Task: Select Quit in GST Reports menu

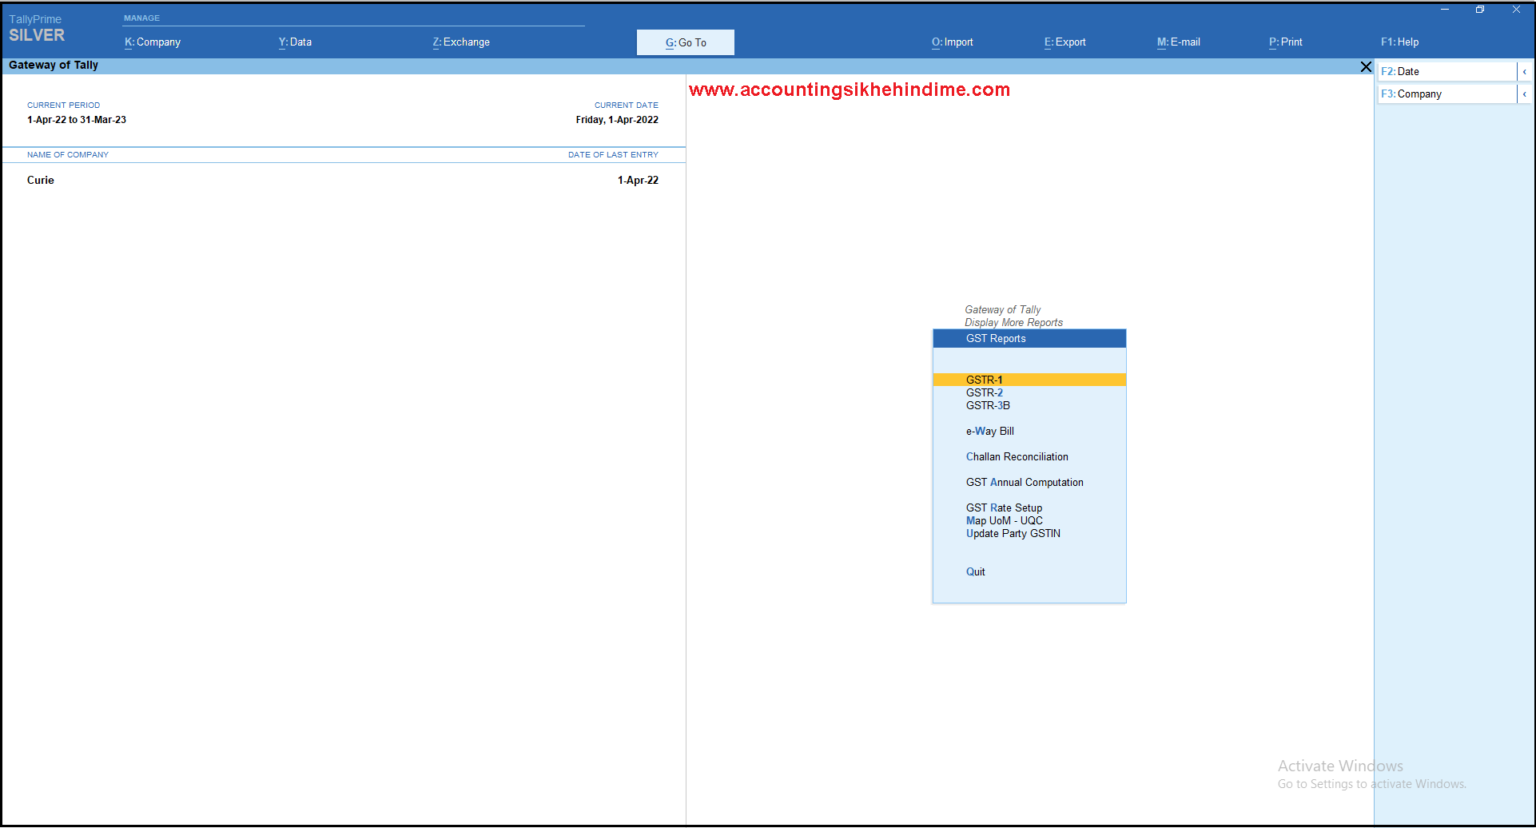Action: point(975,572)
